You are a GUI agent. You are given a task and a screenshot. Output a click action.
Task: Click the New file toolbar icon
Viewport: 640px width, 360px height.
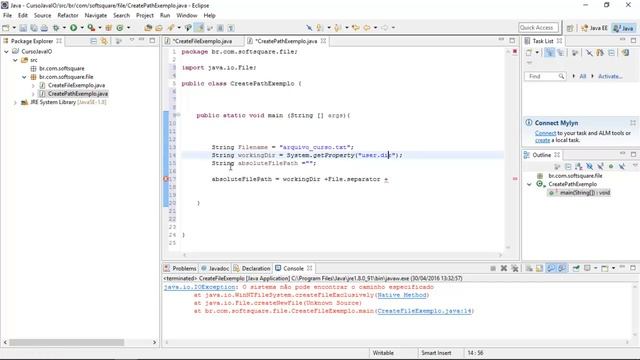coord(6,28)
